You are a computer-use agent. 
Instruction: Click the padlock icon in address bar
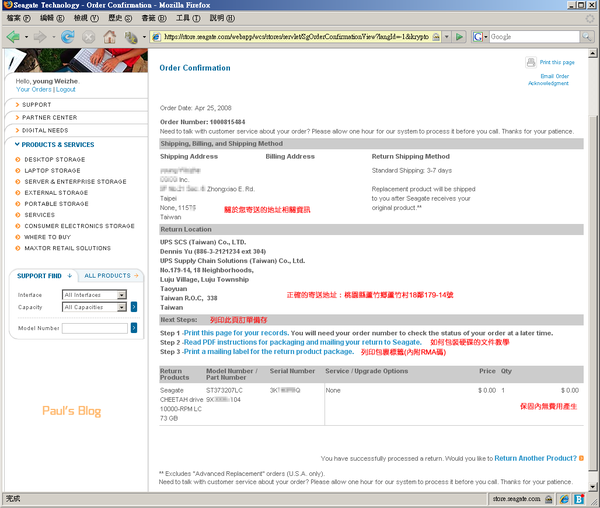pos(436,37)
